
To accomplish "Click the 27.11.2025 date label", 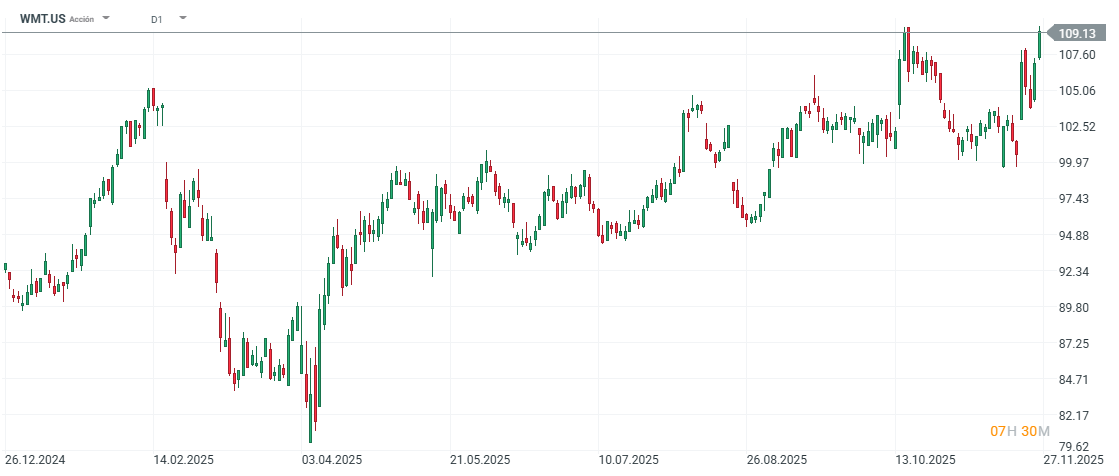I will pyautogui.click(x=1074, y=461).
